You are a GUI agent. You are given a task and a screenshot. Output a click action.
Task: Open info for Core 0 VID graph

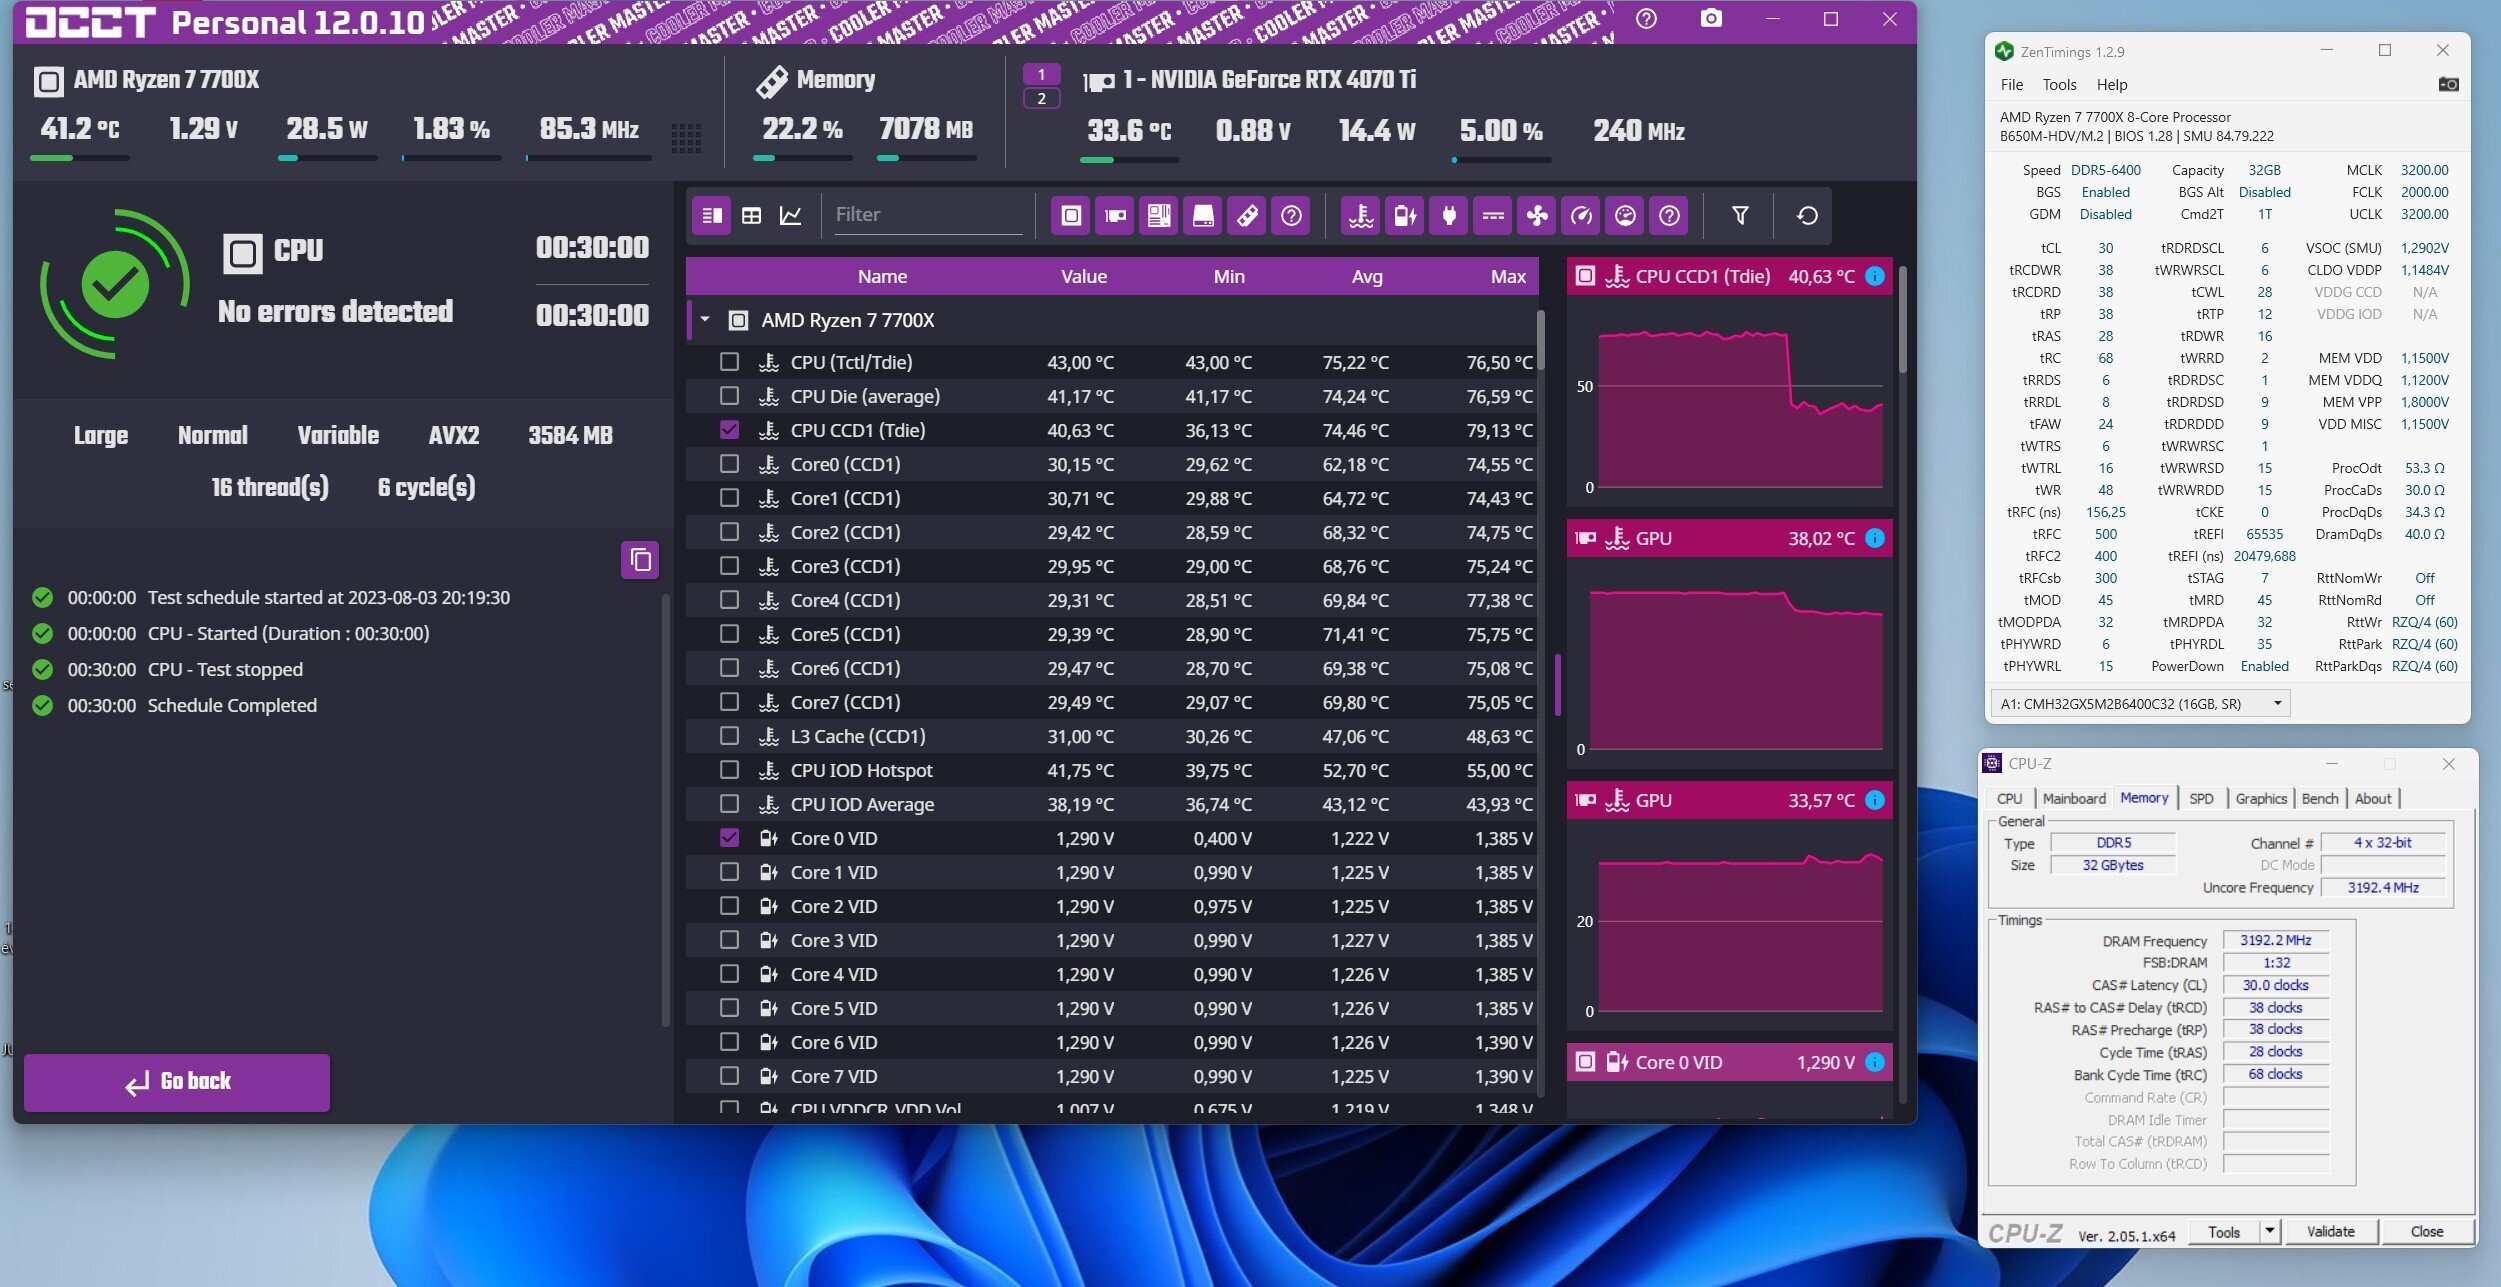click(1875, 1062)
